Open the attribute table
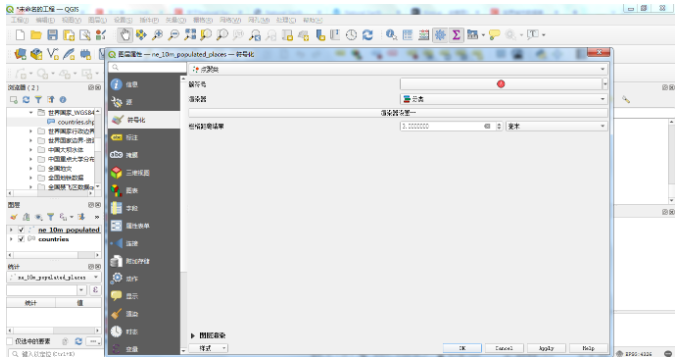Image resolution: width=680 pixels, height=363 pixels. pos(408,35)
